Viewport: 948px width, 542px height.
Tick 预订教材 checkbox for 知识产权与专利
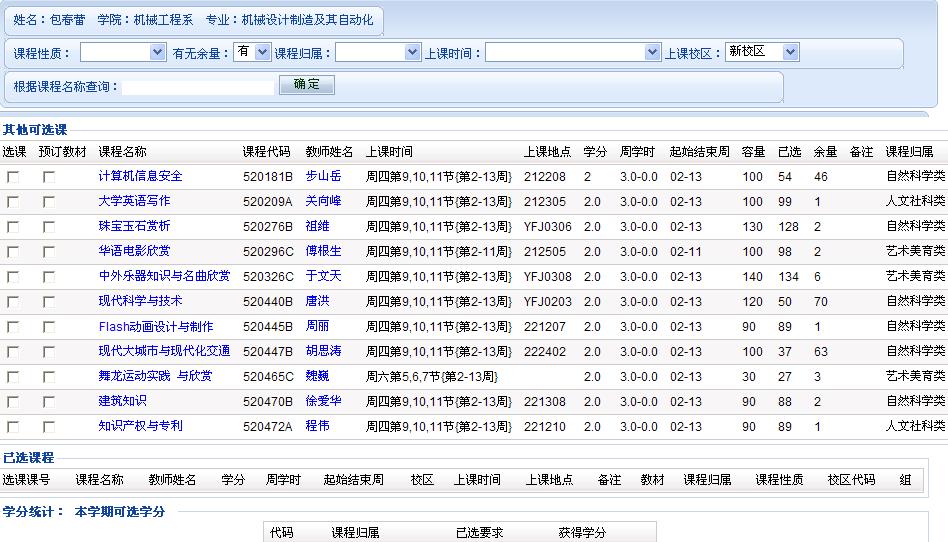coord(49,427)
